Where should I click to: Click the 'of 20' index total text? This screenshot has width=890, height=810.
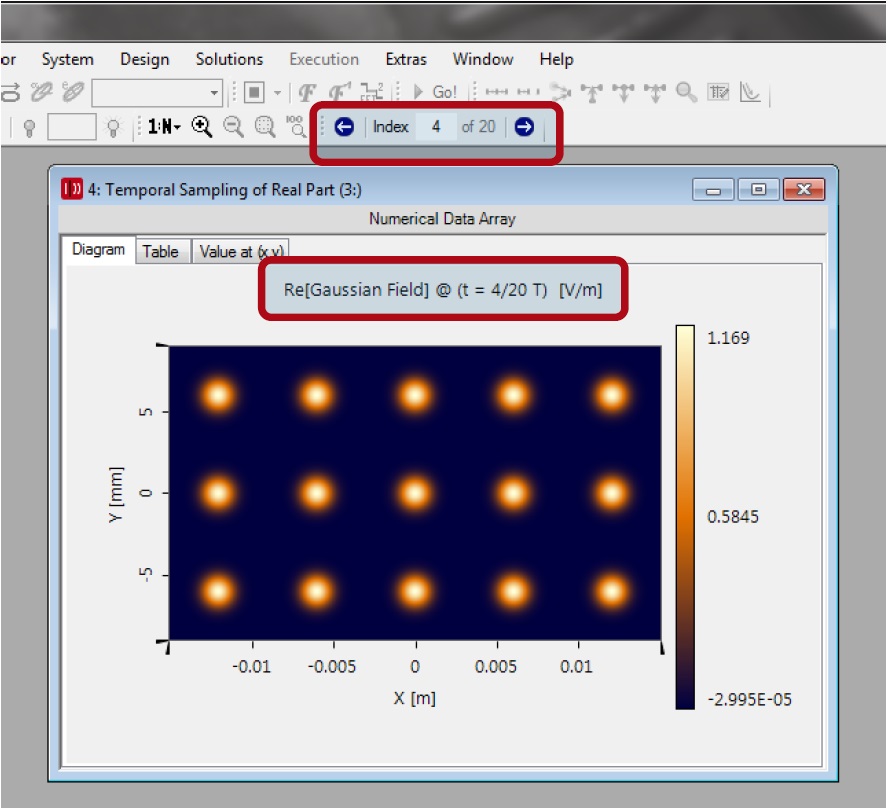click(478, 127)
